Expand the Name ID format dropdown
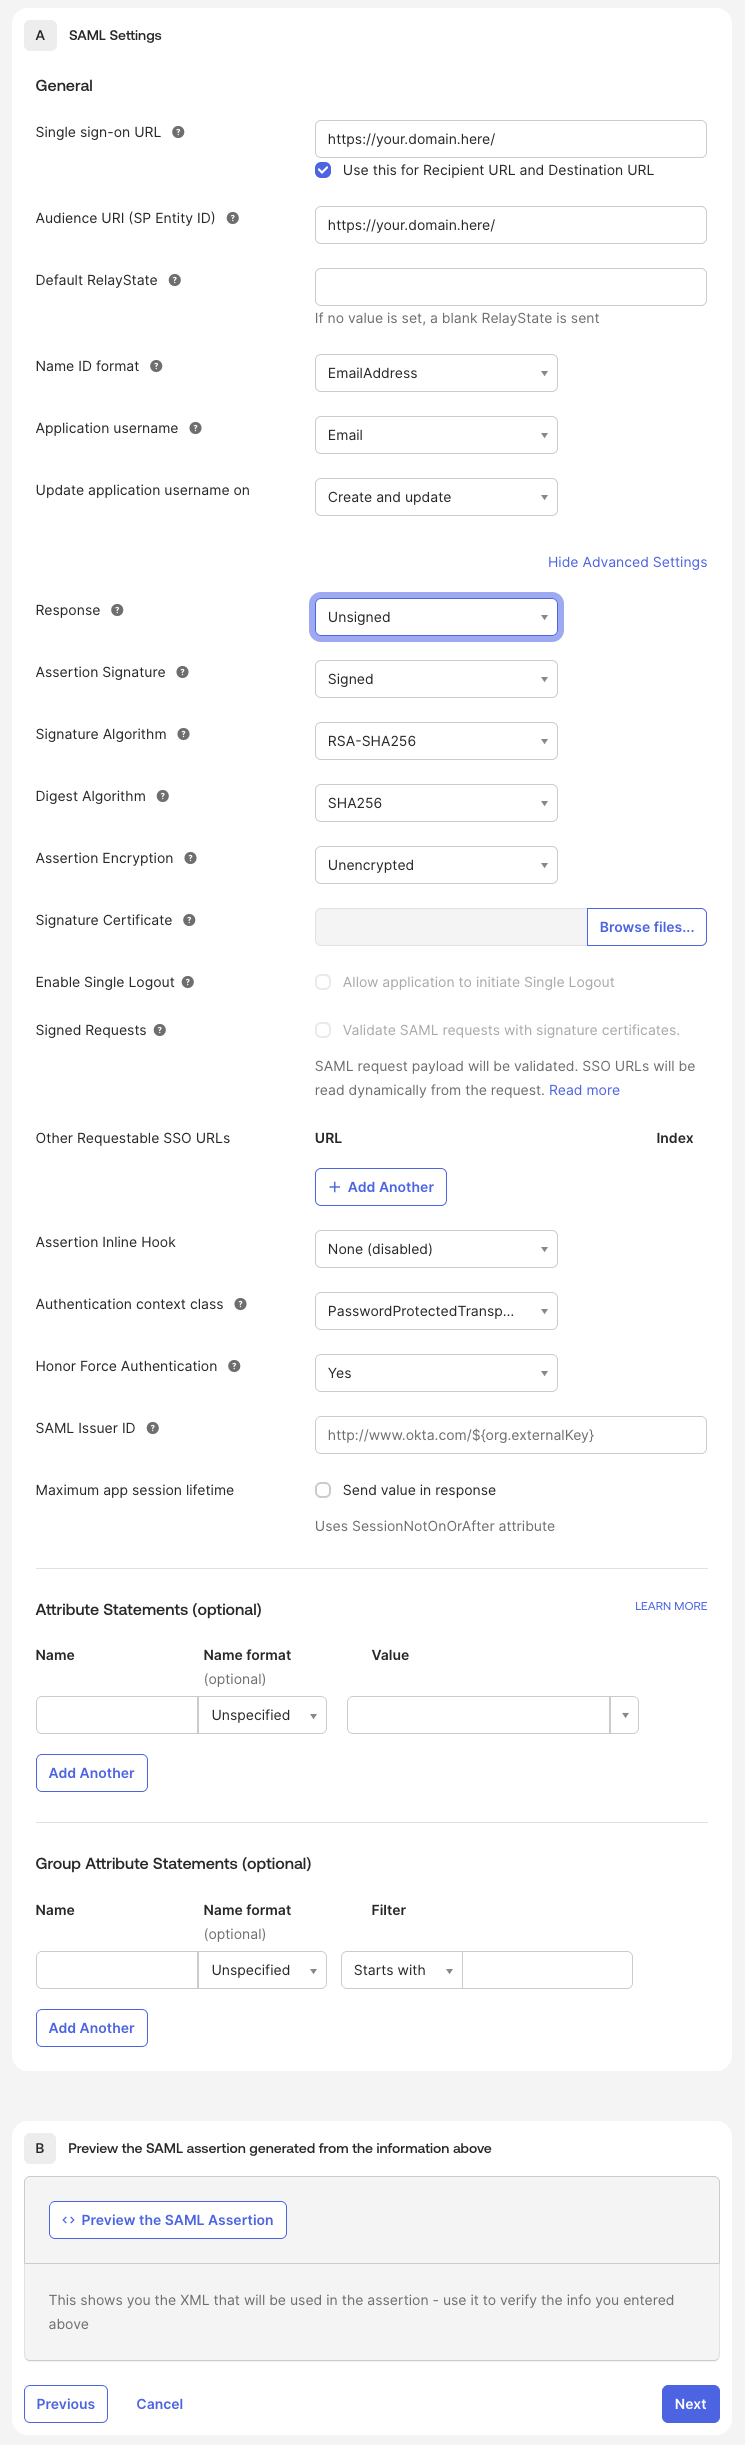Image resolution: width=745 pixels, height=2445 pixels. (x=436, y=372)
